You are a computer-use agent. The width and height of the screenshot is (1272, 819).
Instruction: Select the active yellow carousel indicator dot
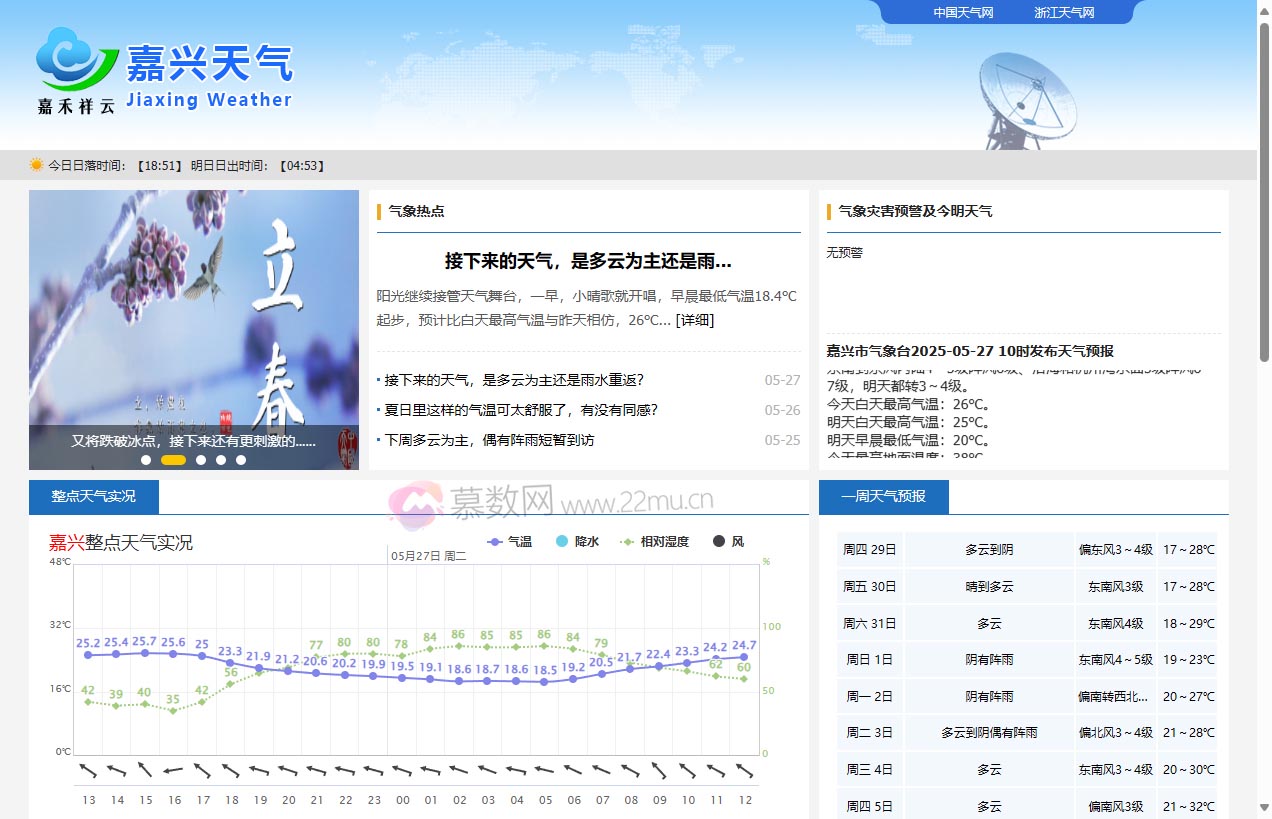click(173, 460)
